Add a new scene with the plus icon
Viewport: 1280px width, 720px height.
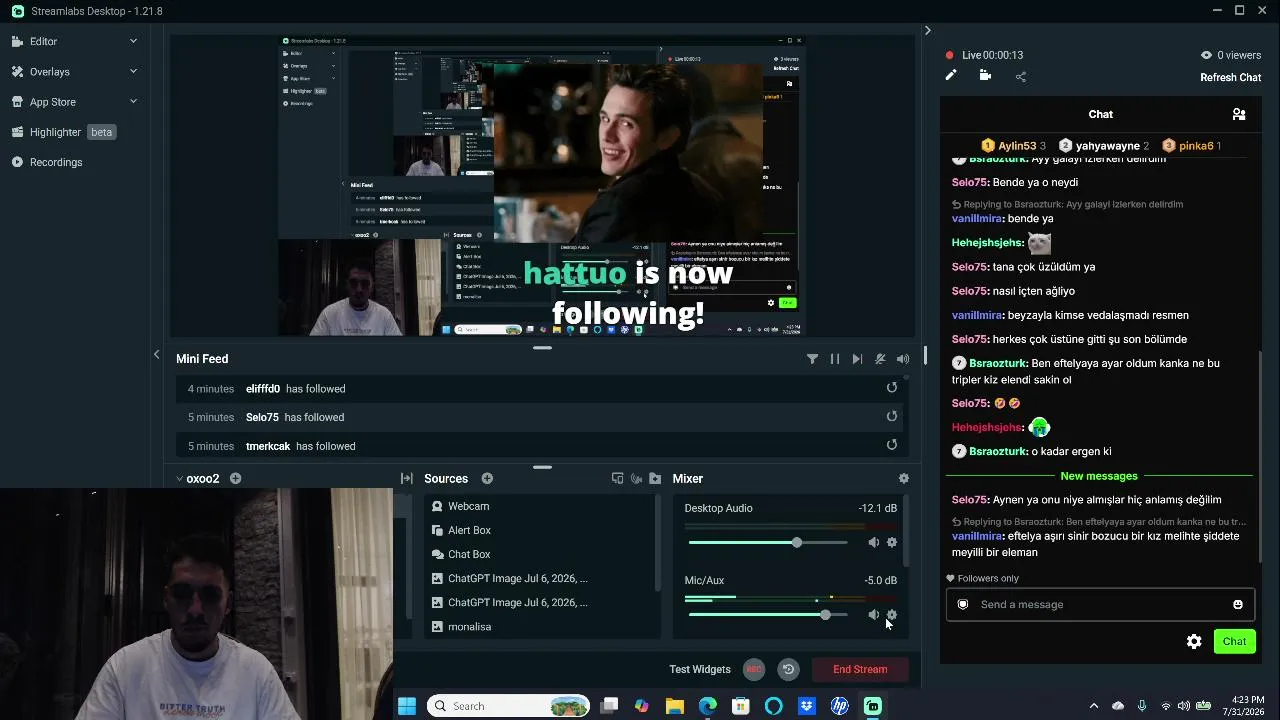pyautogui.click(x=235, y=479)
